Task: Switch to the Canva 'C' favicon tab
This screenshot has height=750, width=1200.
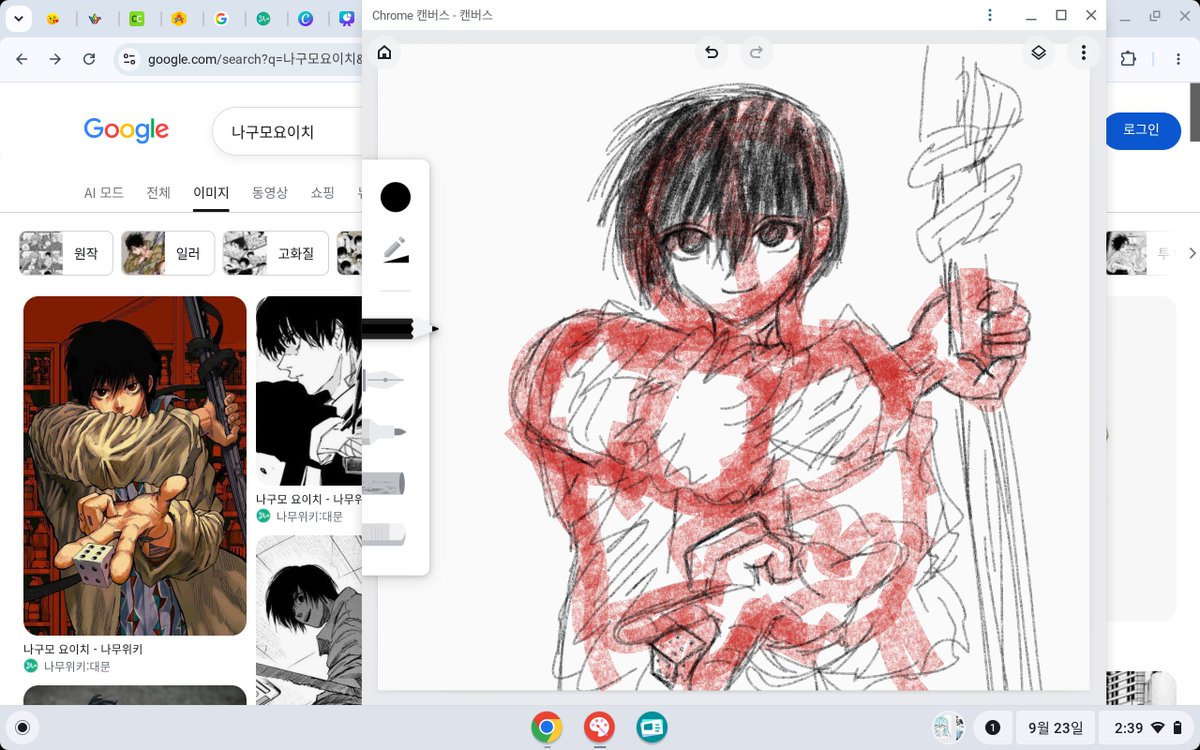Action: click(305, 19)
